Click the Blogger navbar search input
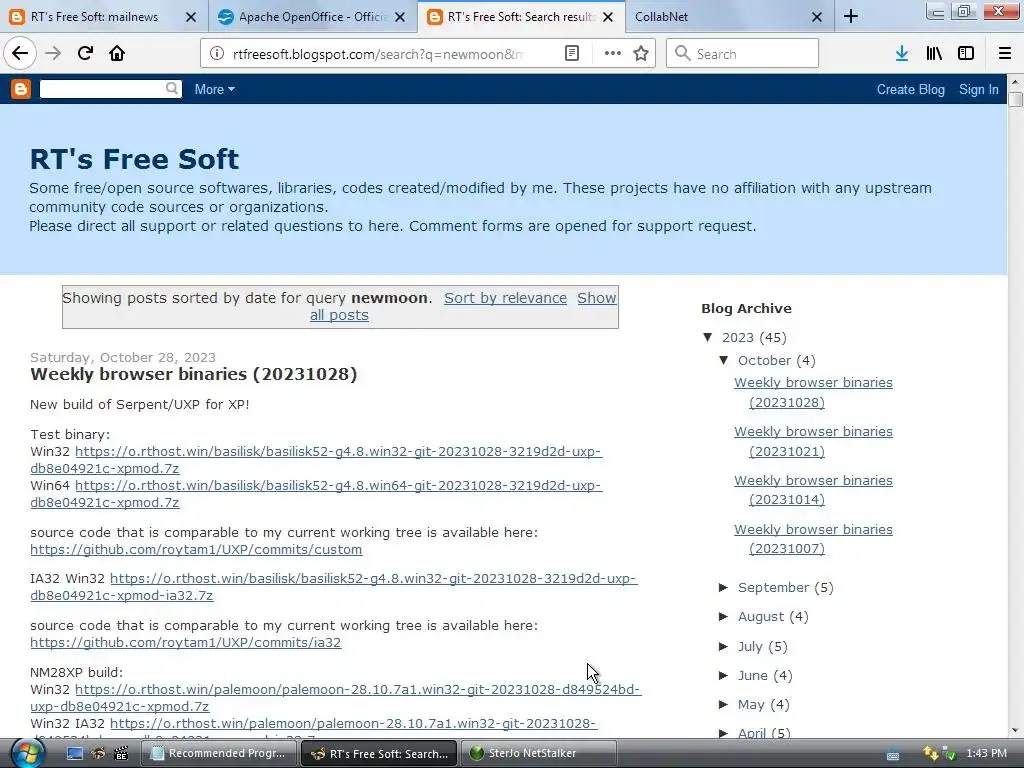The width and height of the screenshot is (1024, 768). [103, 89]
